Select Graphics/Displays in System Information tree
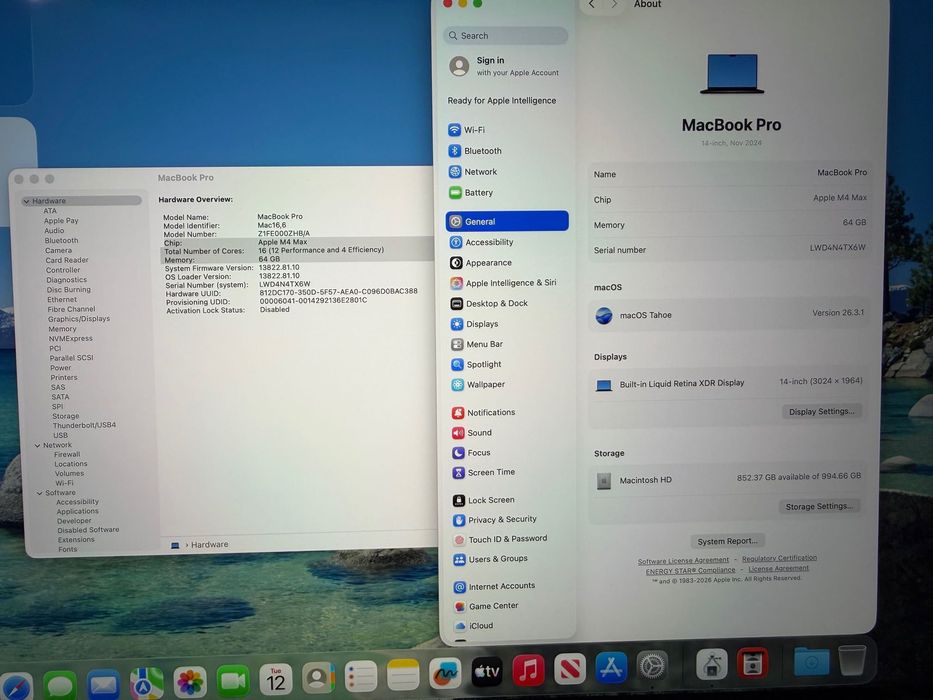 point(79,319)
